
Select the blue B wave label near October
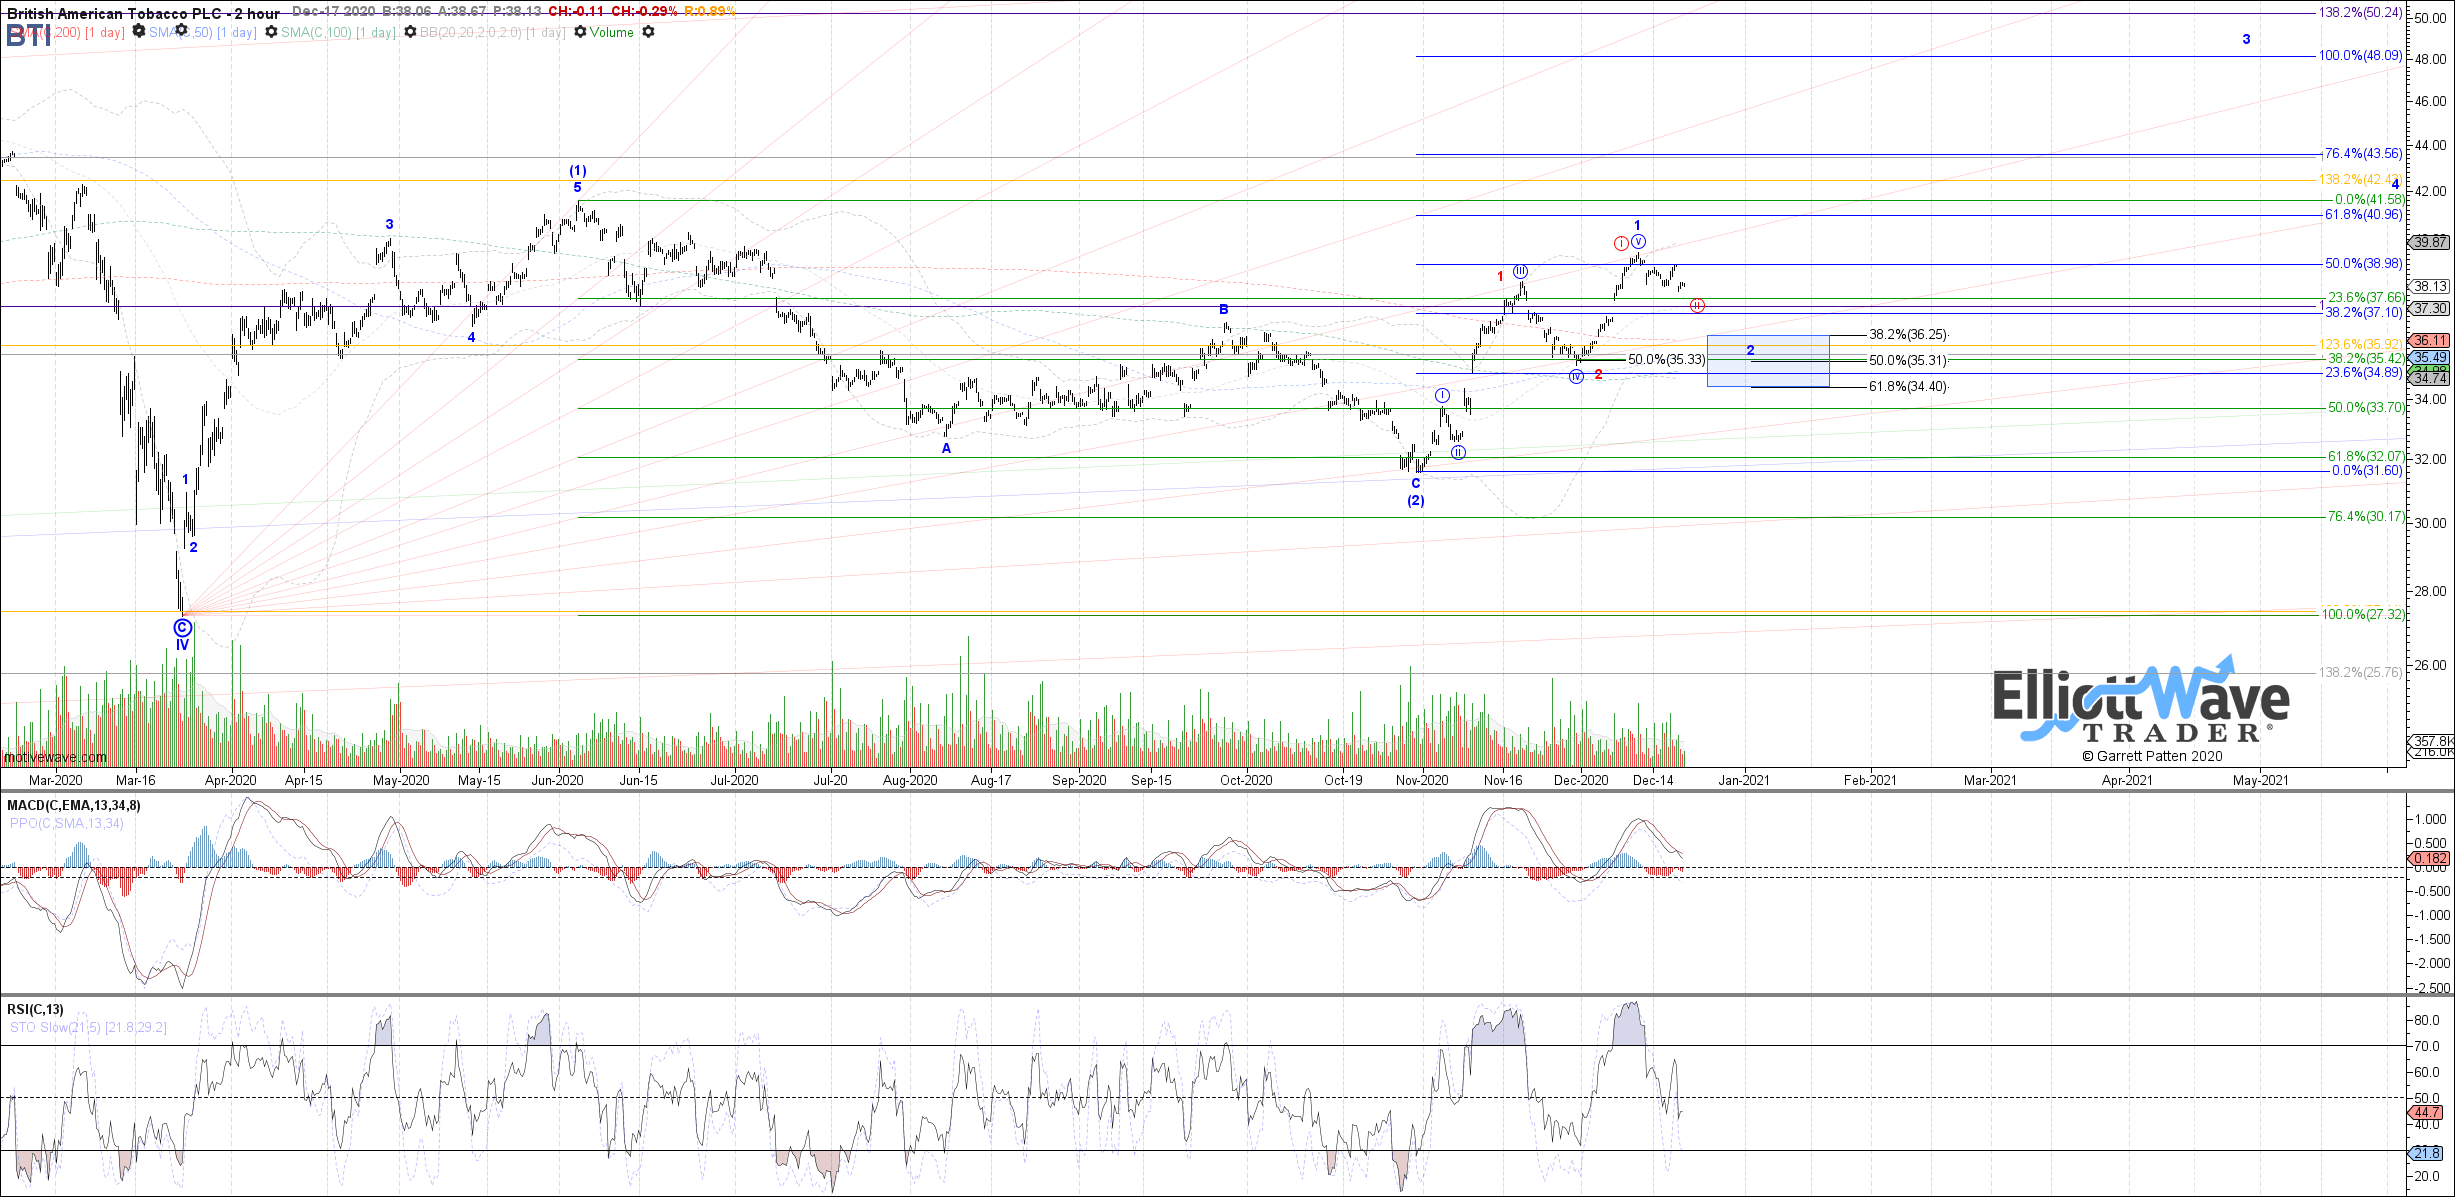pyautogui.click(x=1224, y=310)
